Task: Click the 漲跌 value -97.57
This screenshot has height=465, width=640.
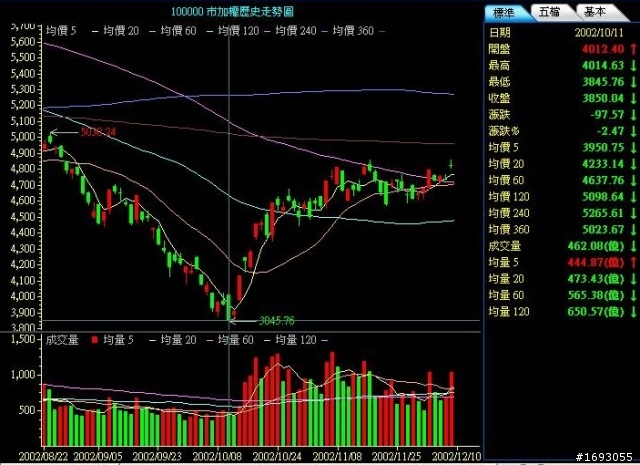Action: (607, 115)
